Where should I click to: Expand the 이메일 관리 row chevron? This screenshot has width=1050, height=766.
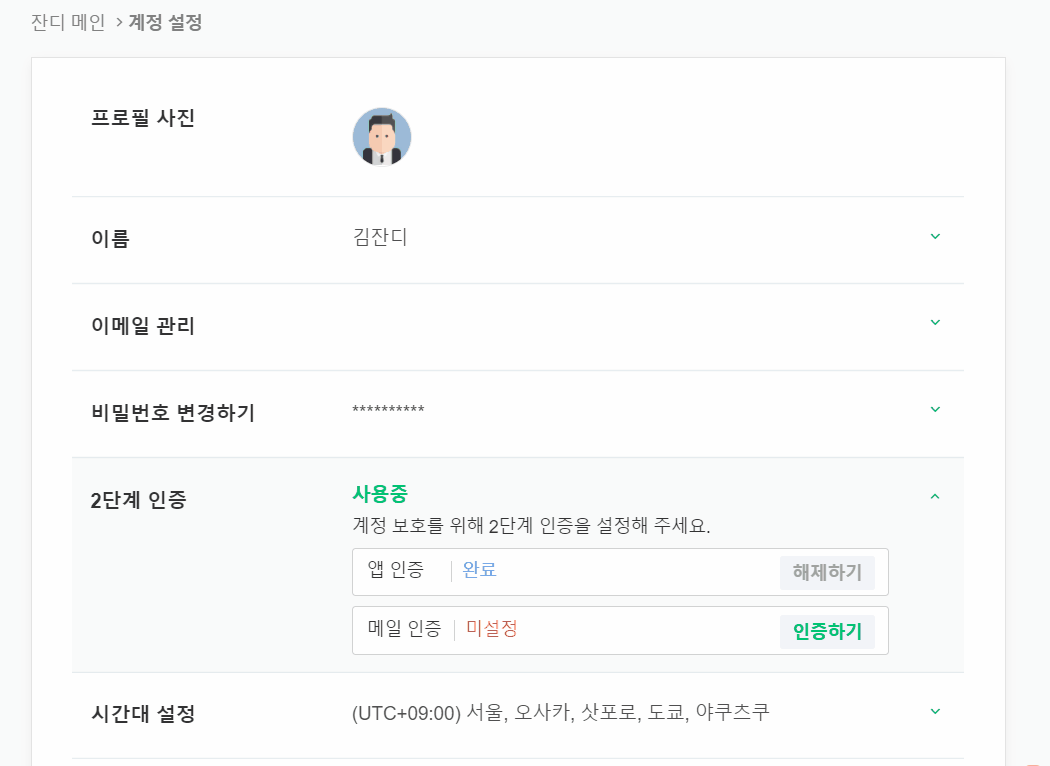point(935,323)
